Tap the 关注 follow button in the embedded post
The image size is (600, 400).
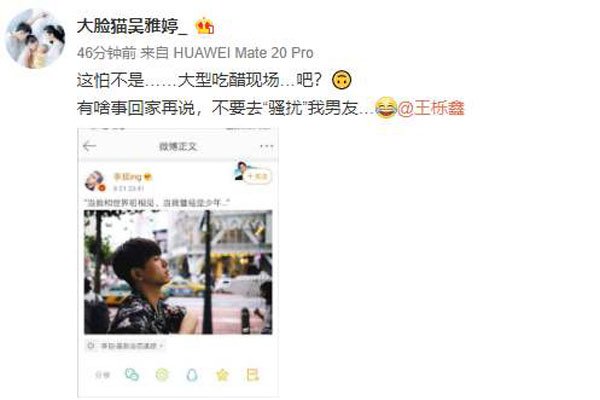click(258, 176)
